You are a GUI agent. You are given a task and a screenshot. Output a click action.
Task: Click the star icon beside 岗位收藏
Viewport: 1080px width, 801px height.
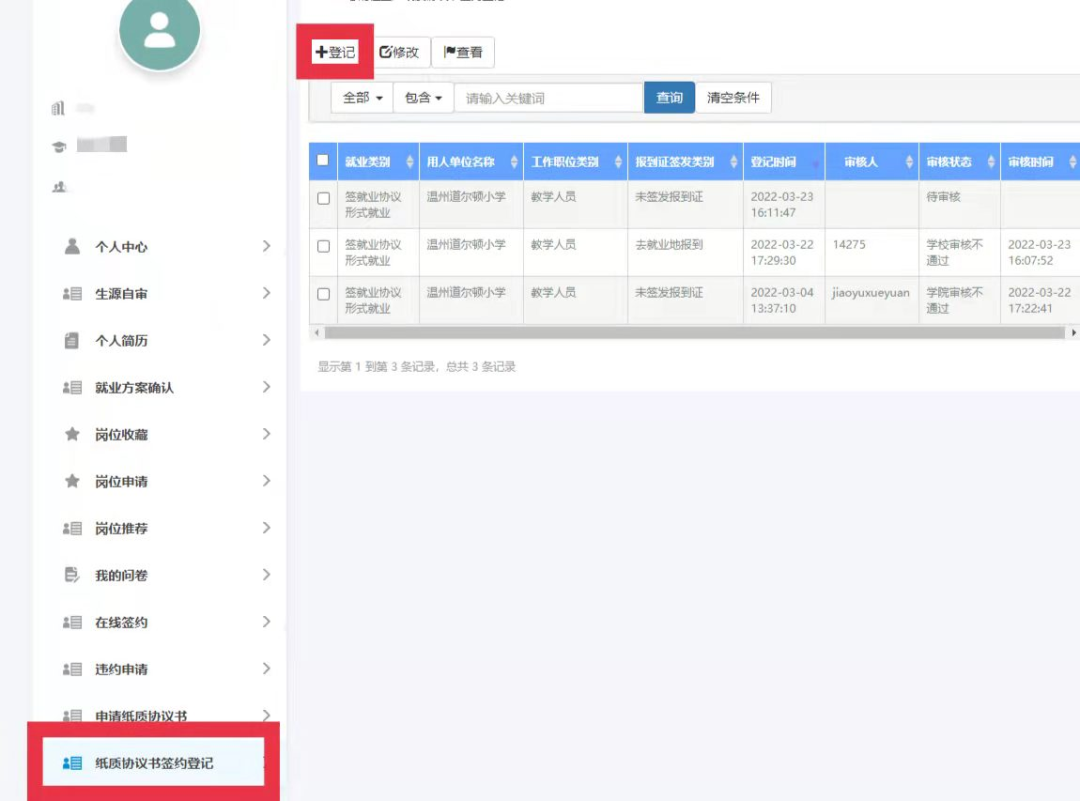[x=72, y=434]
